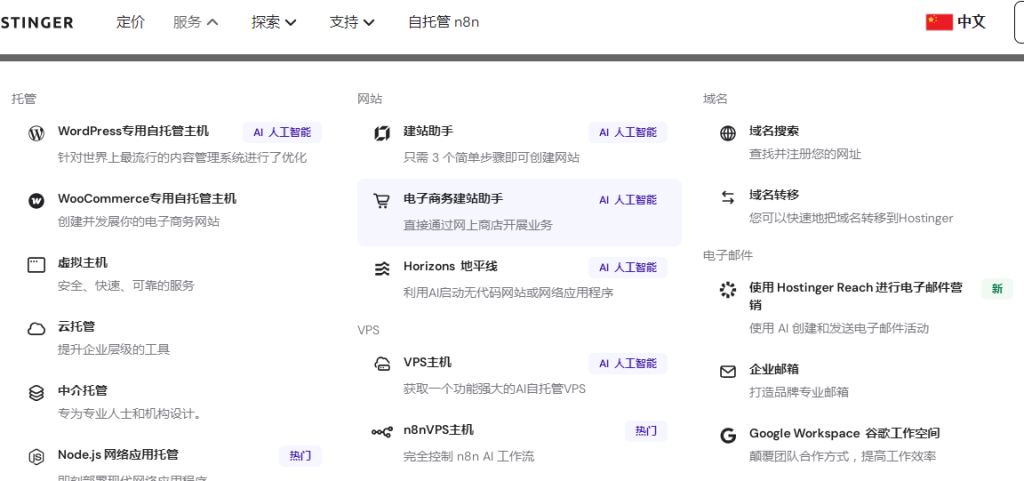Select the 云托管 link
The height and width of the screenshot is (481, 1024).
click(x=76, y=326)
